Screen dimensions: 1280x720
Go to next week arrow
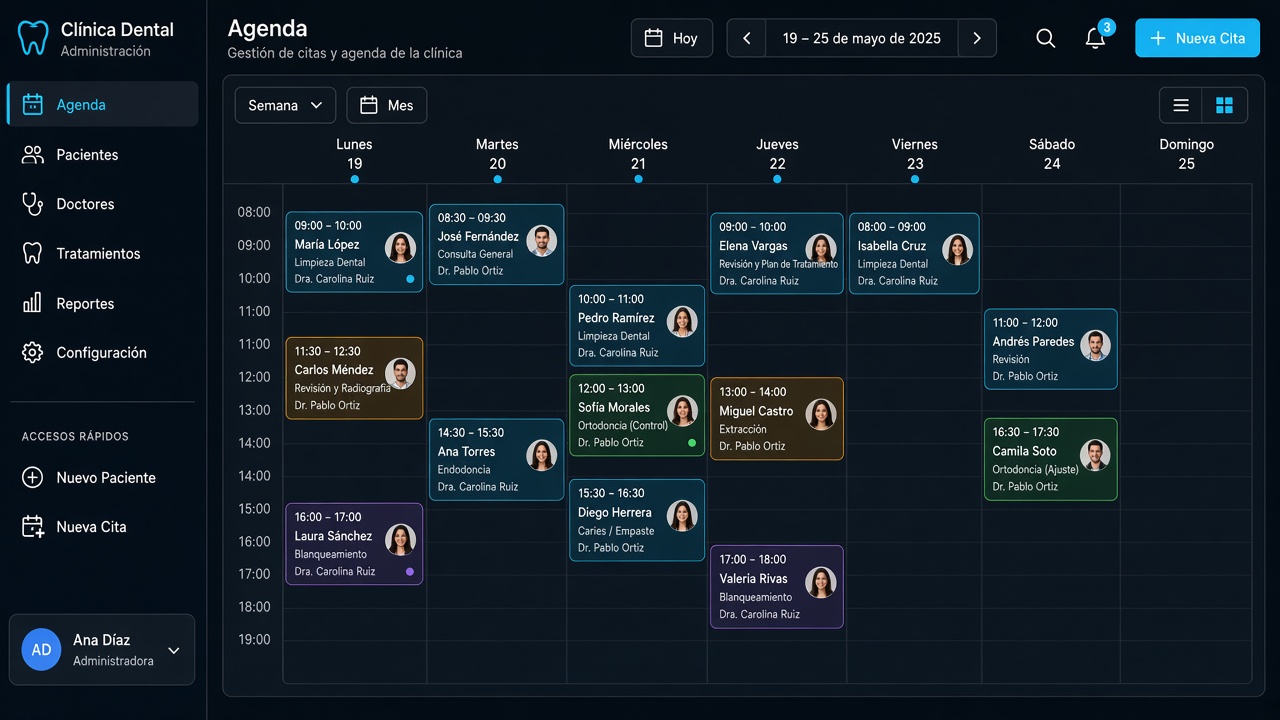pos(977,38)
